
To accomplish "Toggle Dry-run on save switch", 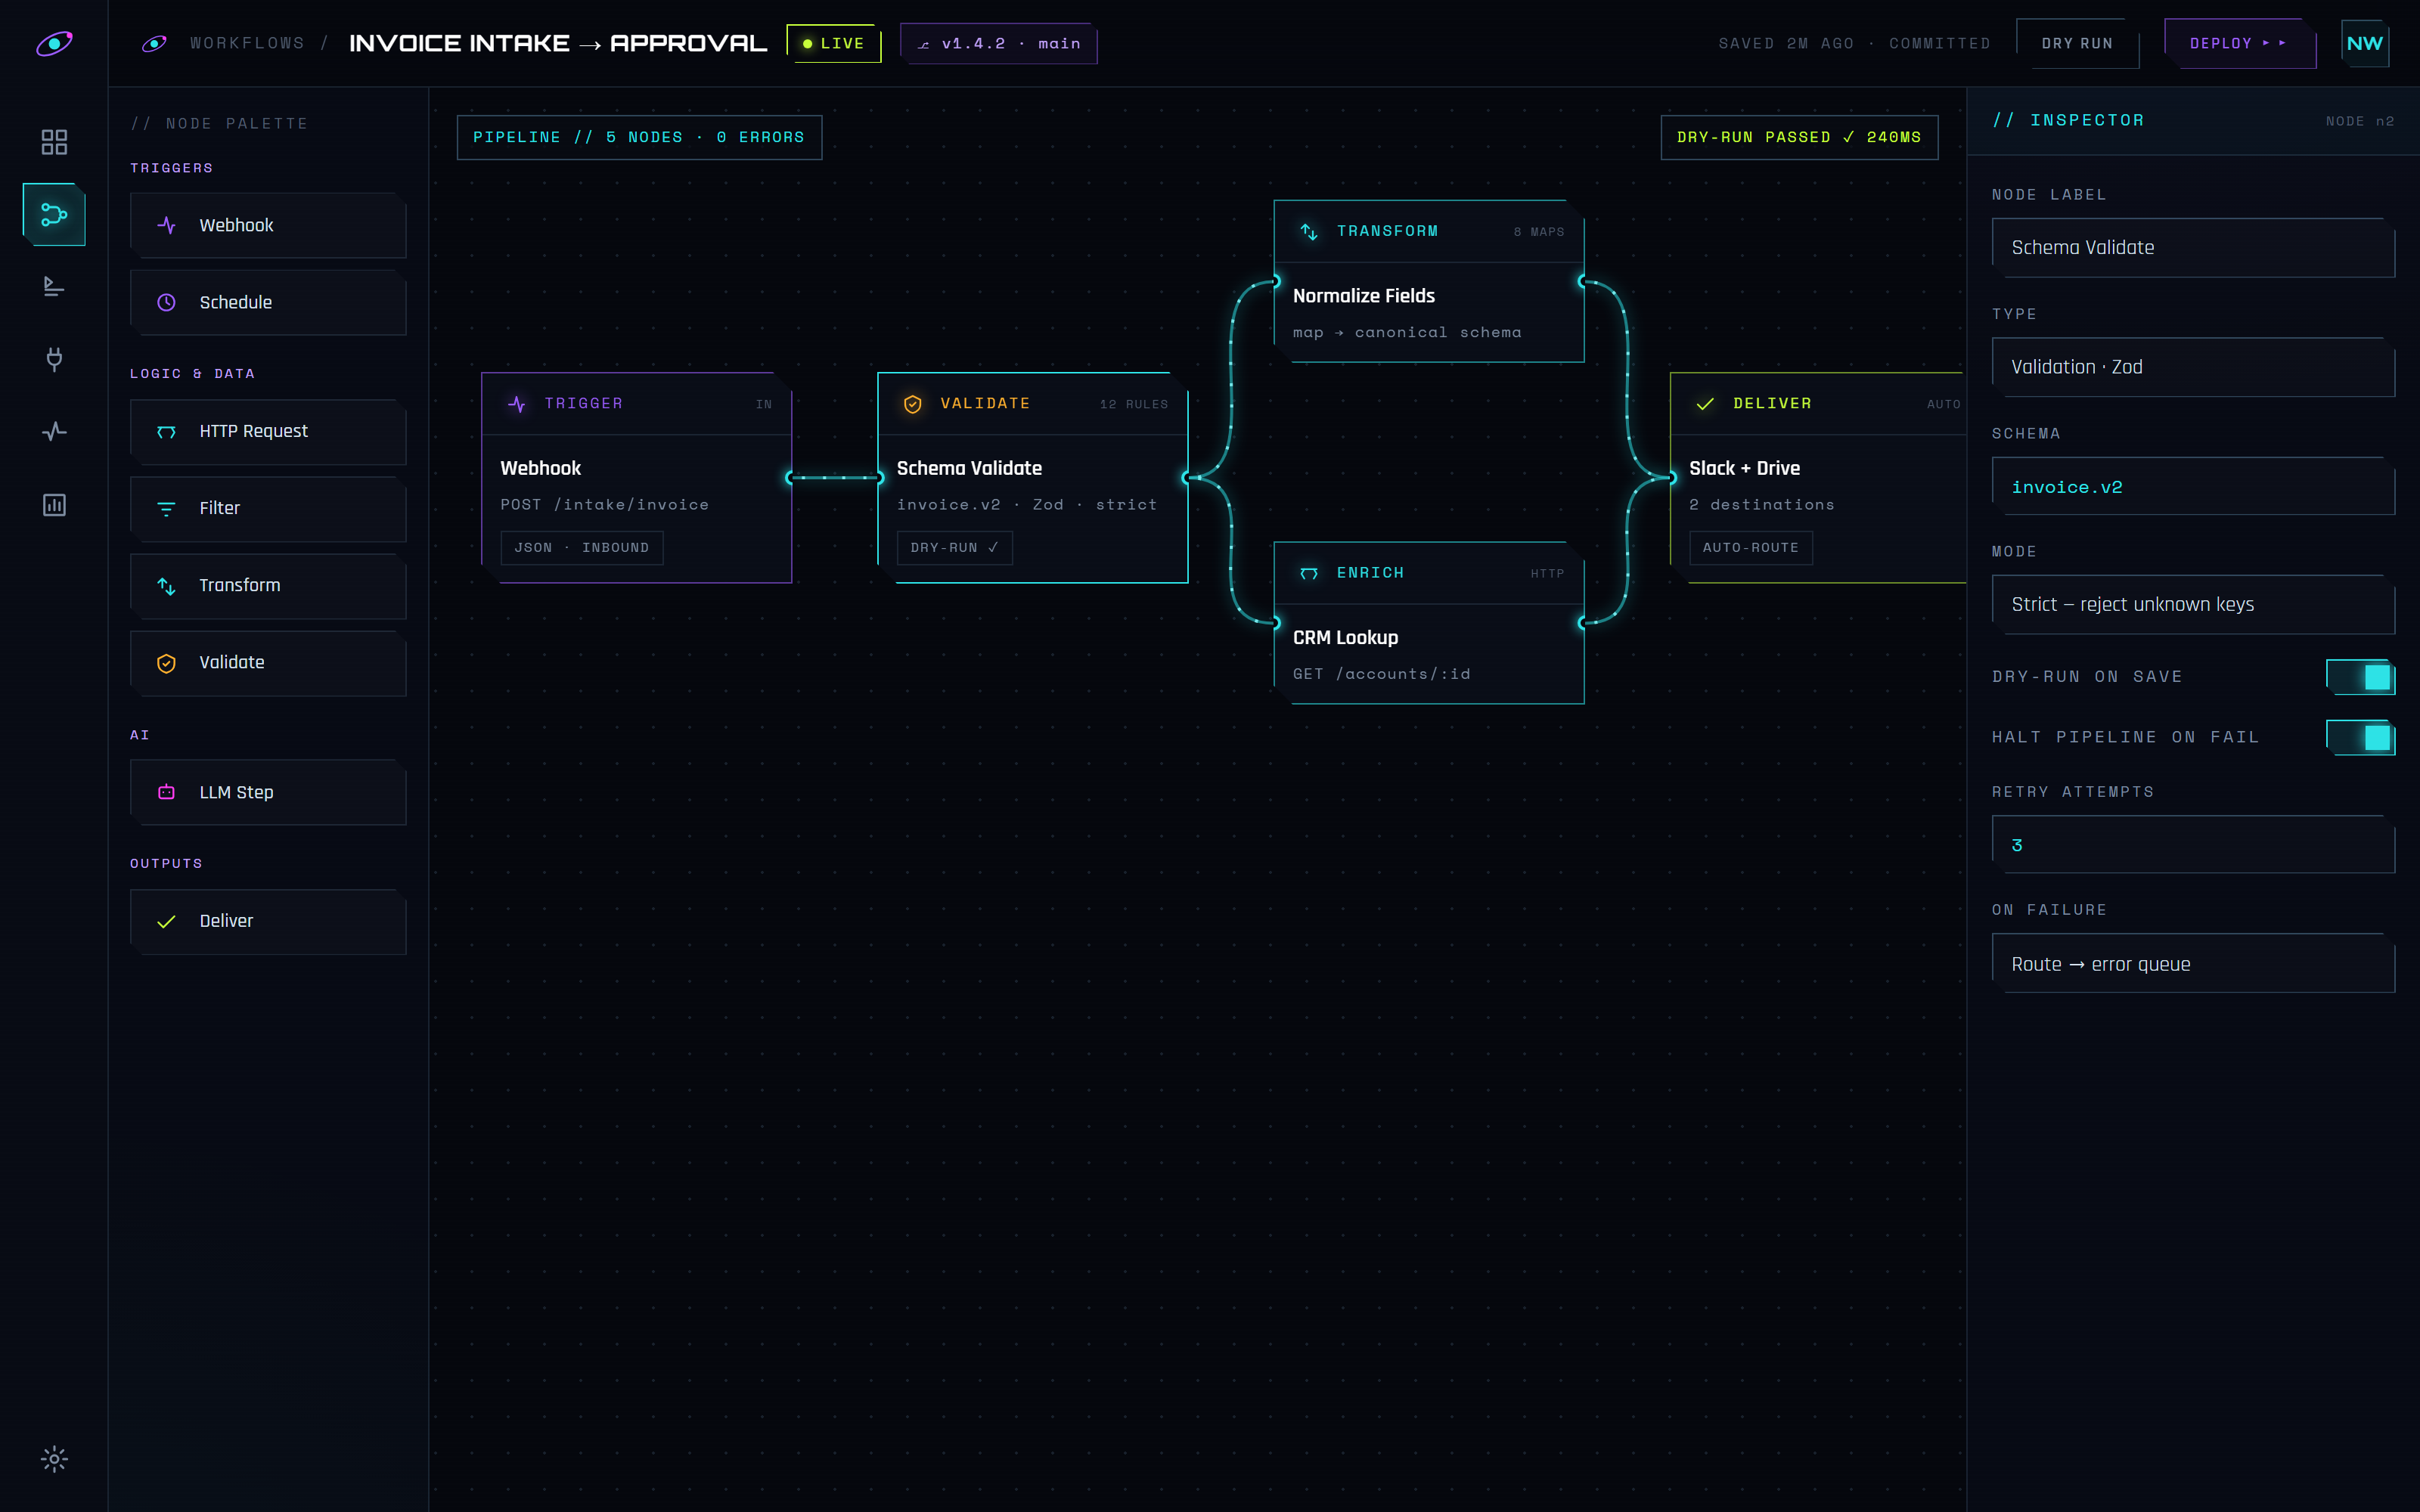I will pos(2360,677).
